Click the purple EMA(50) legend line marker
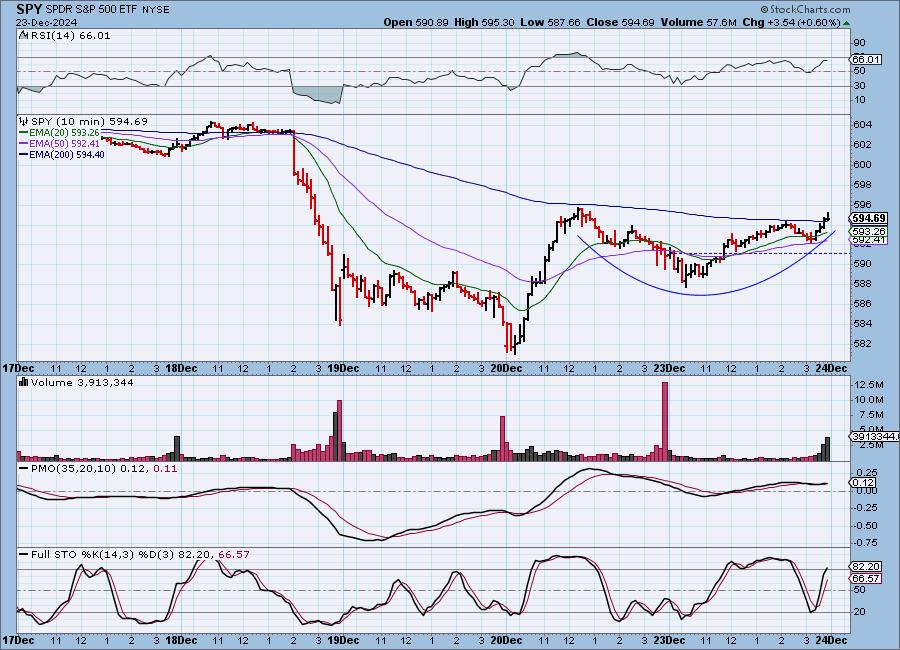 (x=24, y=144)
